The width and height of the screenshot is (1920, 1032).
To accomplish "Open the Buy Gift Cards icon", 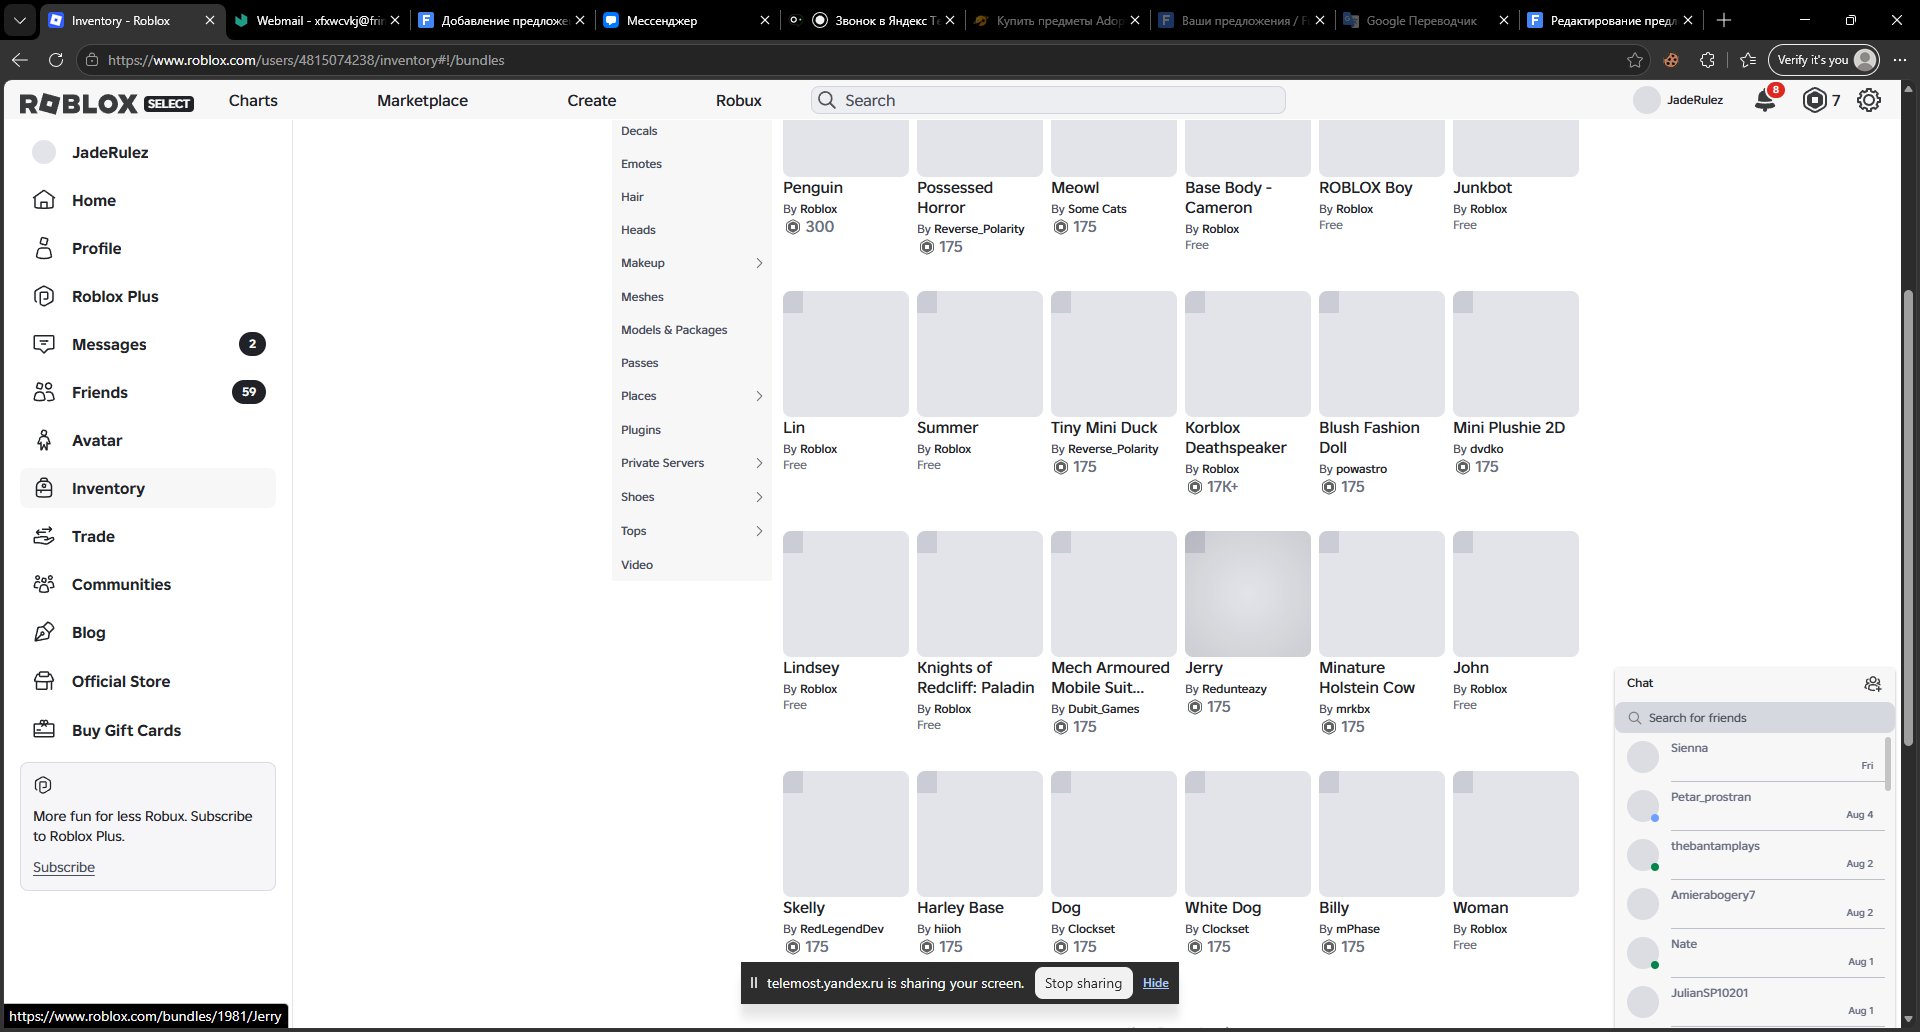I will (44, 730).
